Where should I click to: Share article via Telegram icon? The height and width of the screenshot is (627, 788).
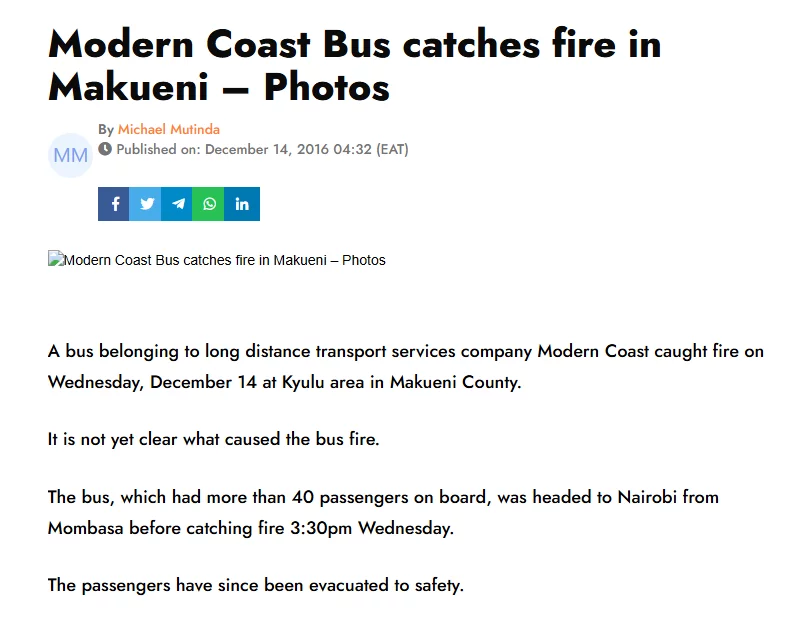(177, 204)
